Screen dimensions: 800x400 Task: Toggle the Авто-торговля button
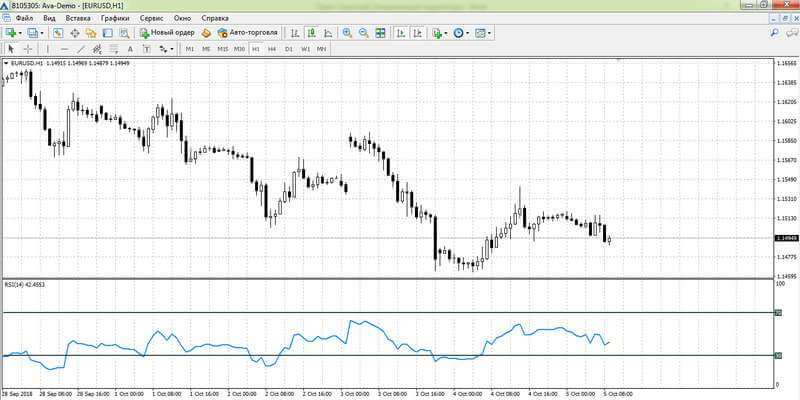click(247, 33)
